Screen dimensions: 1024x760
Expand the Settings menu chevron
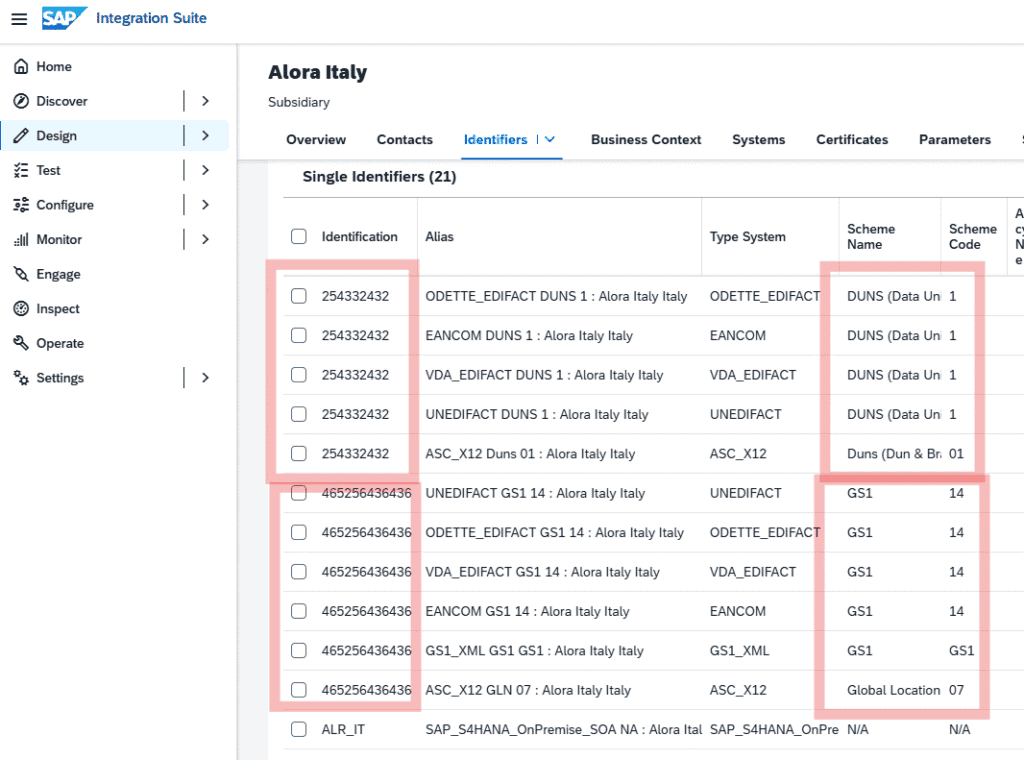tap(206, 378)
